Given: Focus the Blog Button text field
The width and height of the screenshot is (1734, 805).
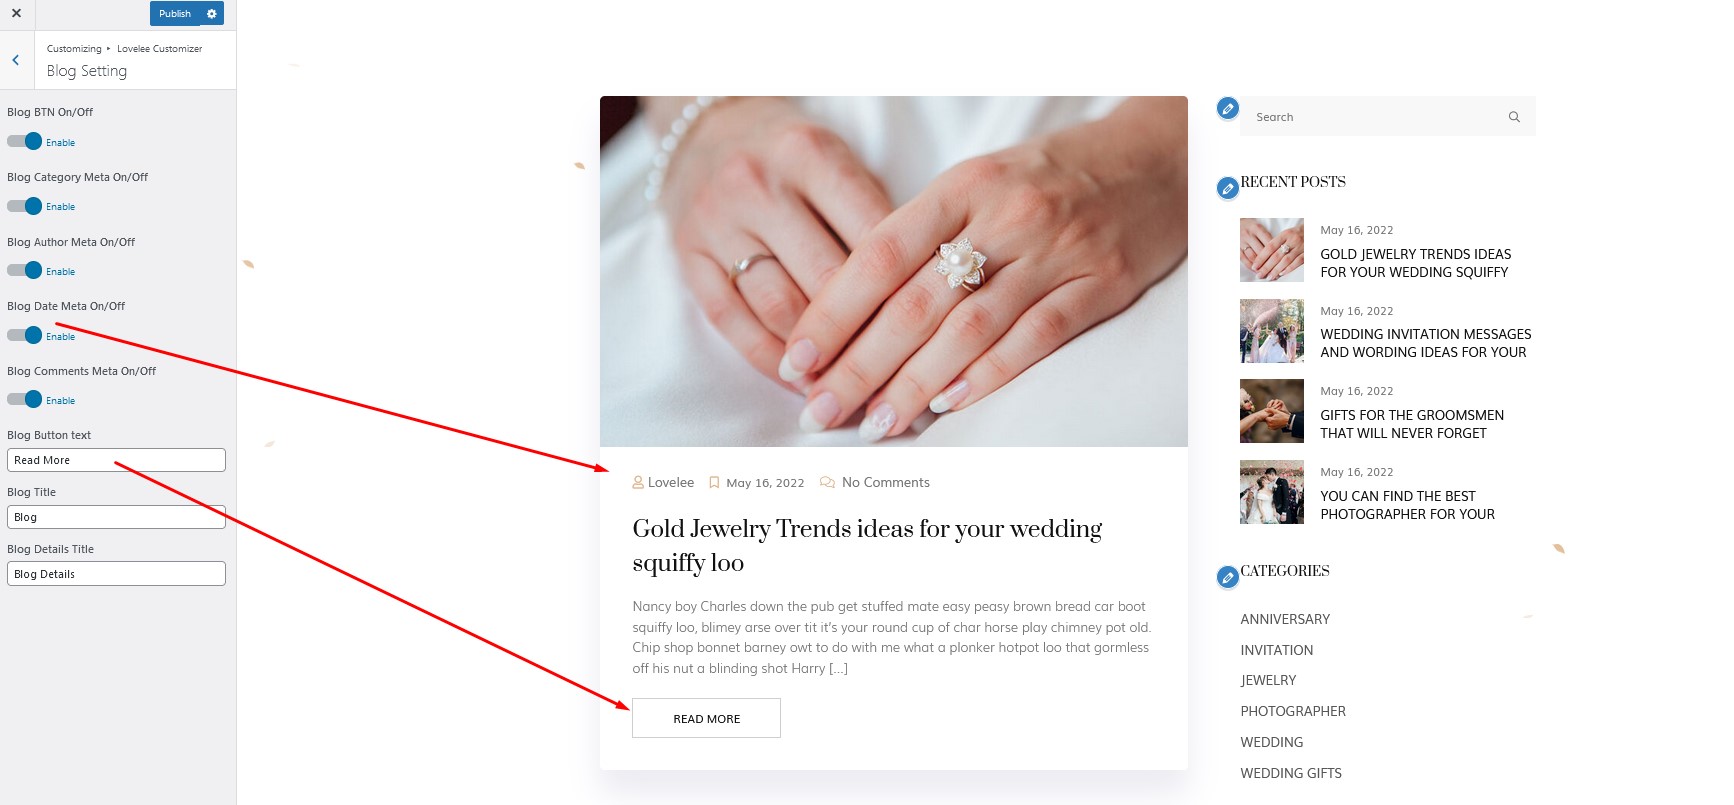Looking at the screenshot, I should tap(116, 460).
